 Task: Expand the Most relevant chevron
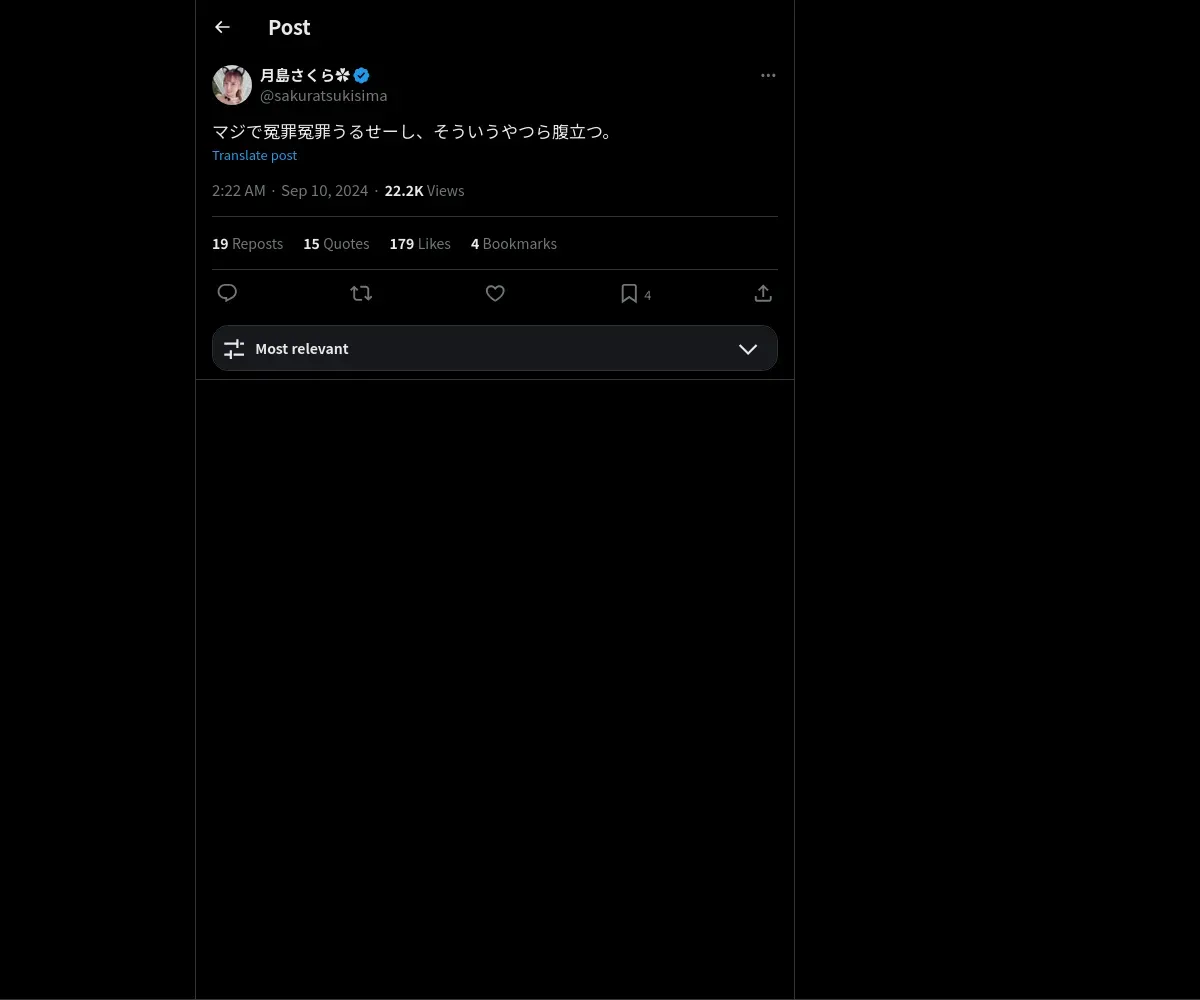click(x=748, y=348)
